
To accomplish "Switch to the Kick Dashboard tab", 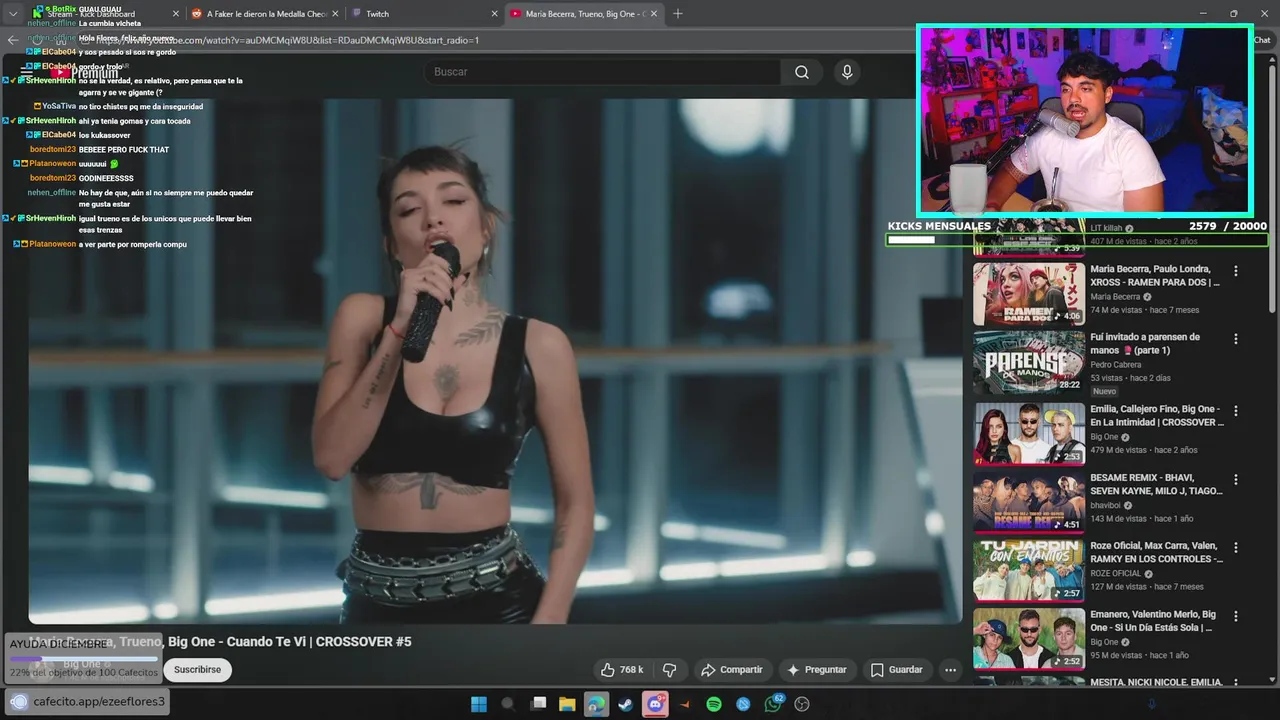I will point(104,14).
